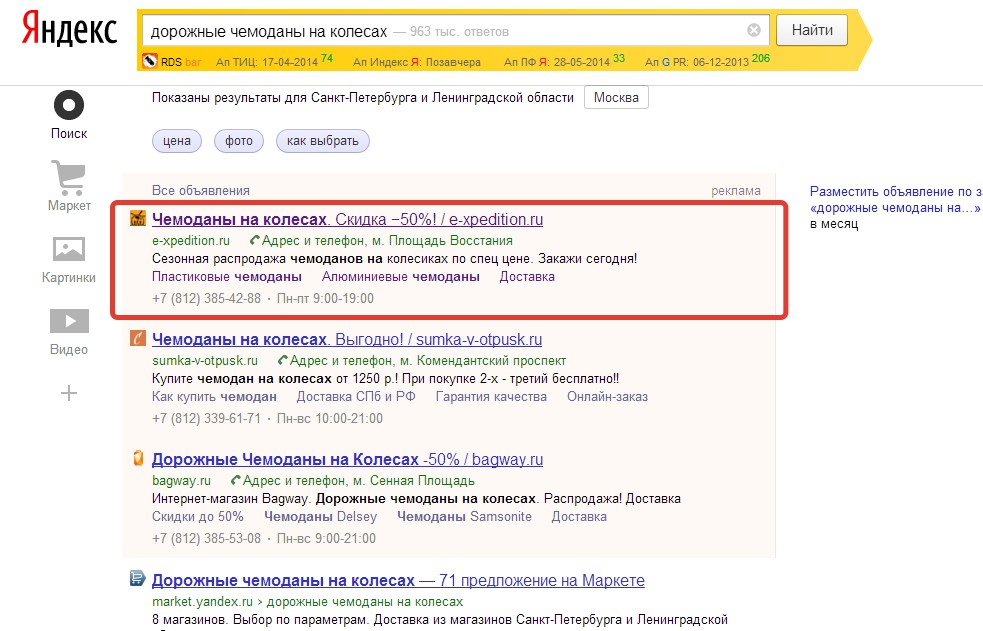Open Доставка СПб и РФ sitelink
983x631 pixels.
pos(356,397)
